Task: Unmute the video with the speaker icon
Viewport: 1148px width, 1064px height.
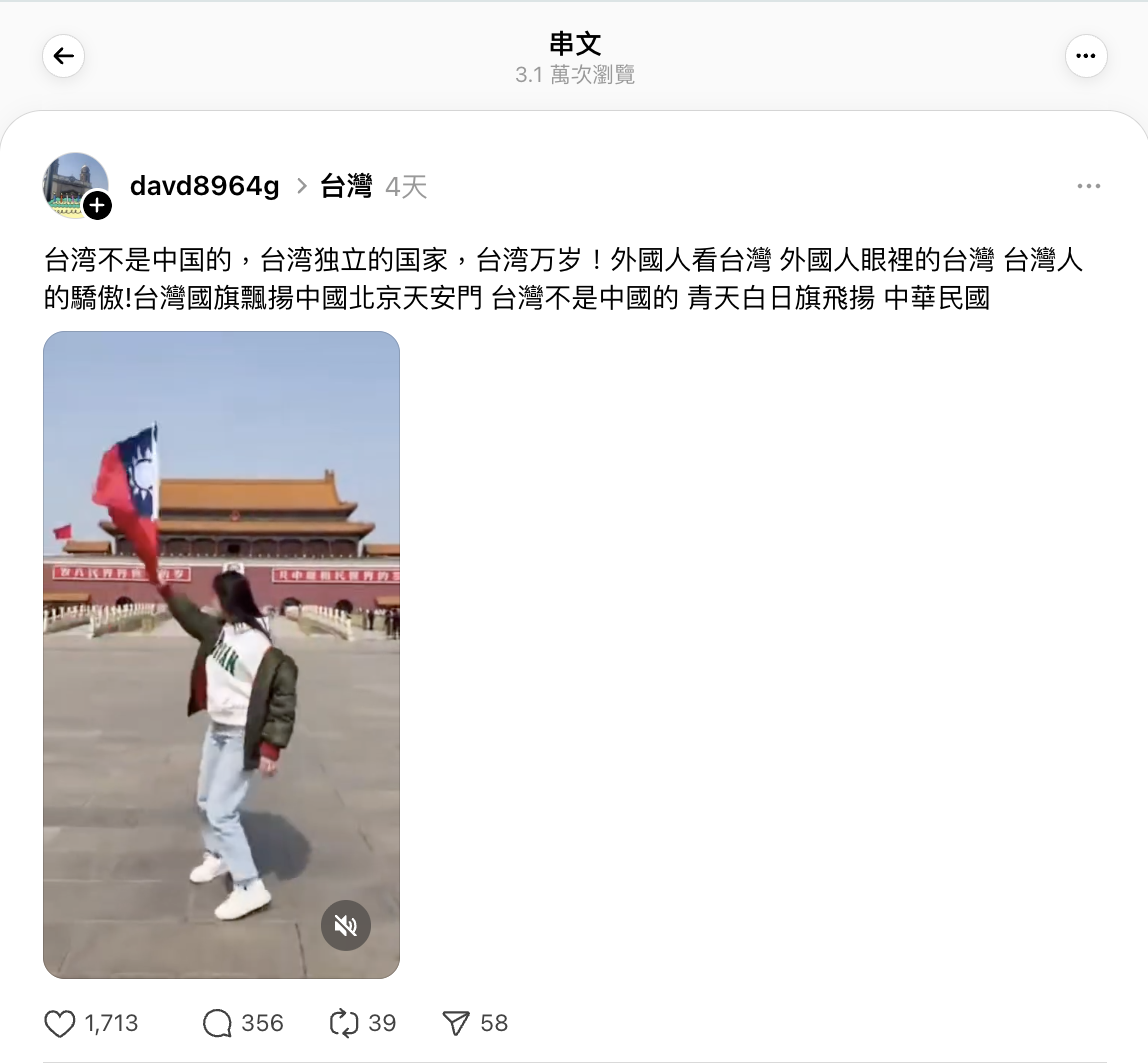Action: pyautogui.click(x=346, y=926)
